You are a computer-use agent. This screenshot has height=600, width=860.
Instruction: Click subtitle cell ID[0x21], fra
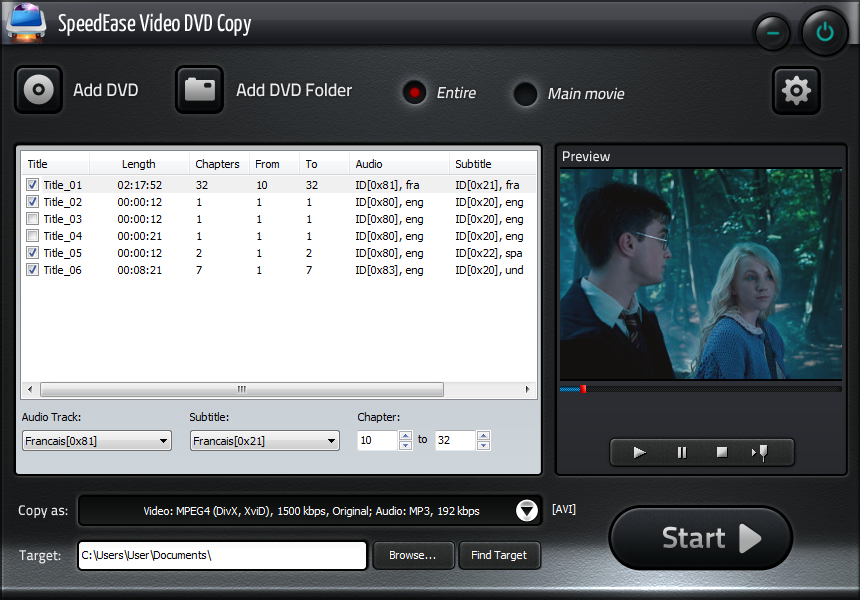coord(487,185)
